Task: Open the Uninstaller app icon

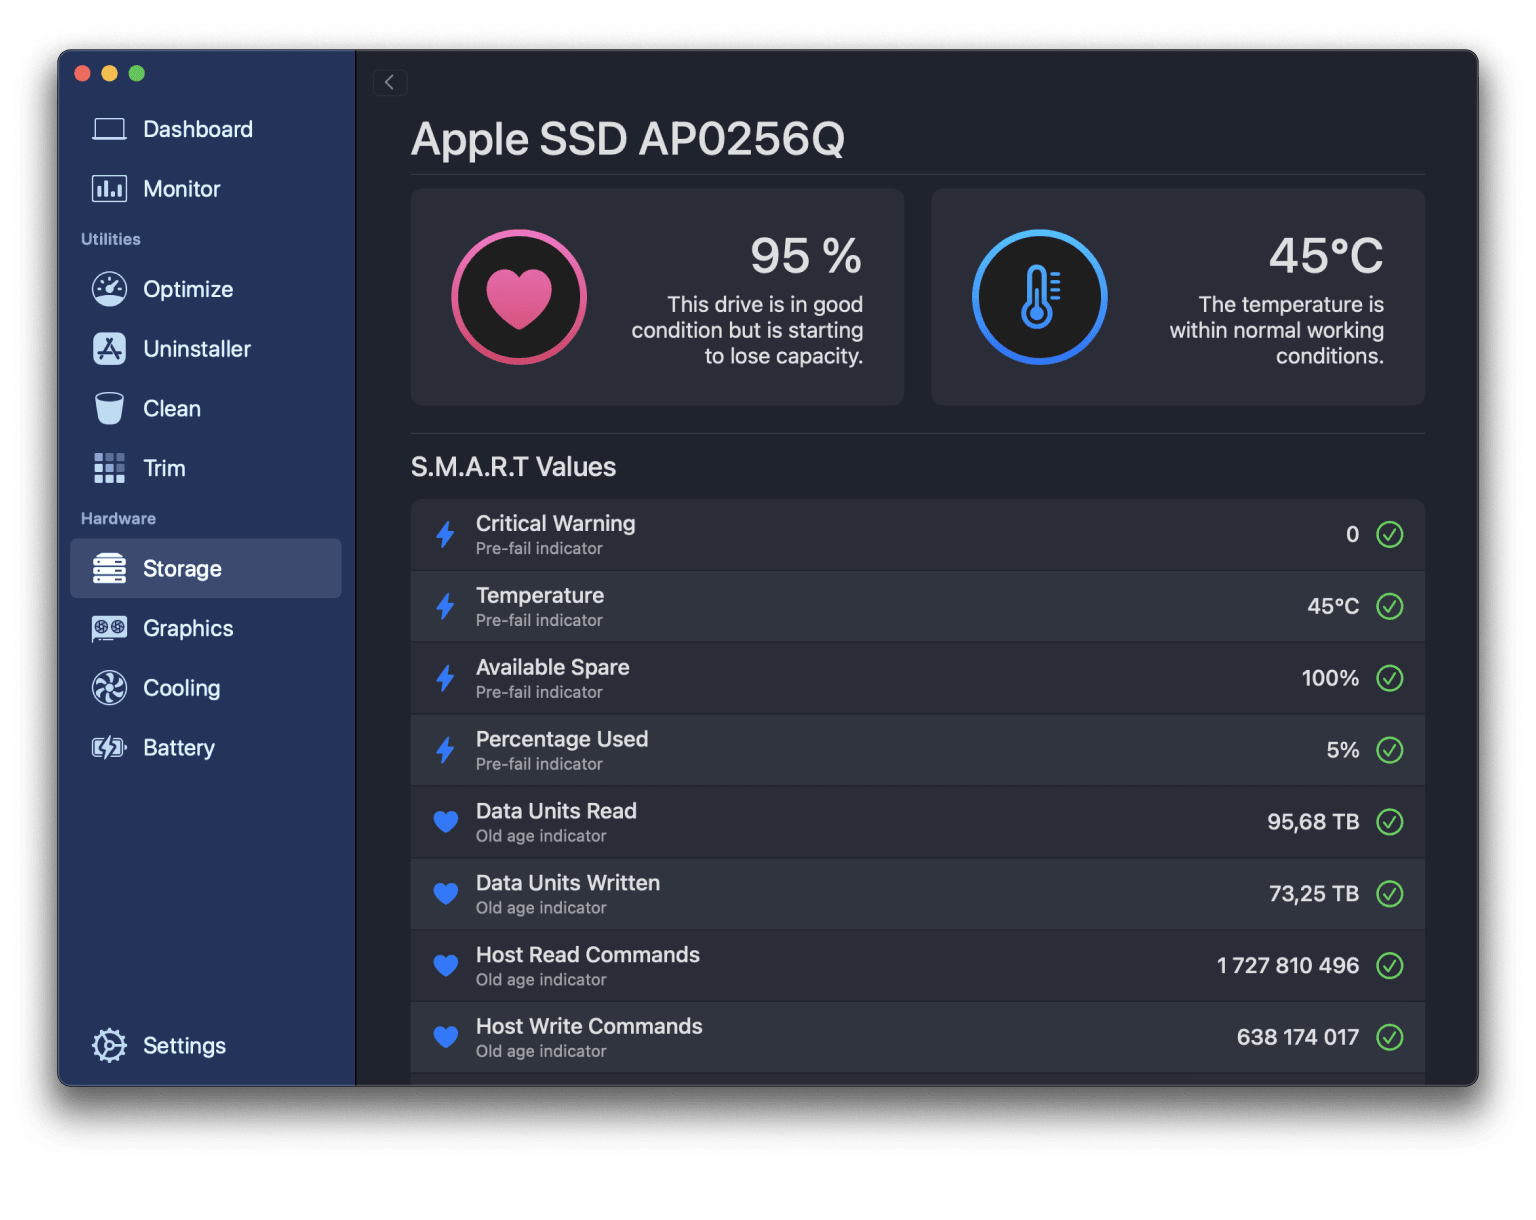Action: point(109,349)
